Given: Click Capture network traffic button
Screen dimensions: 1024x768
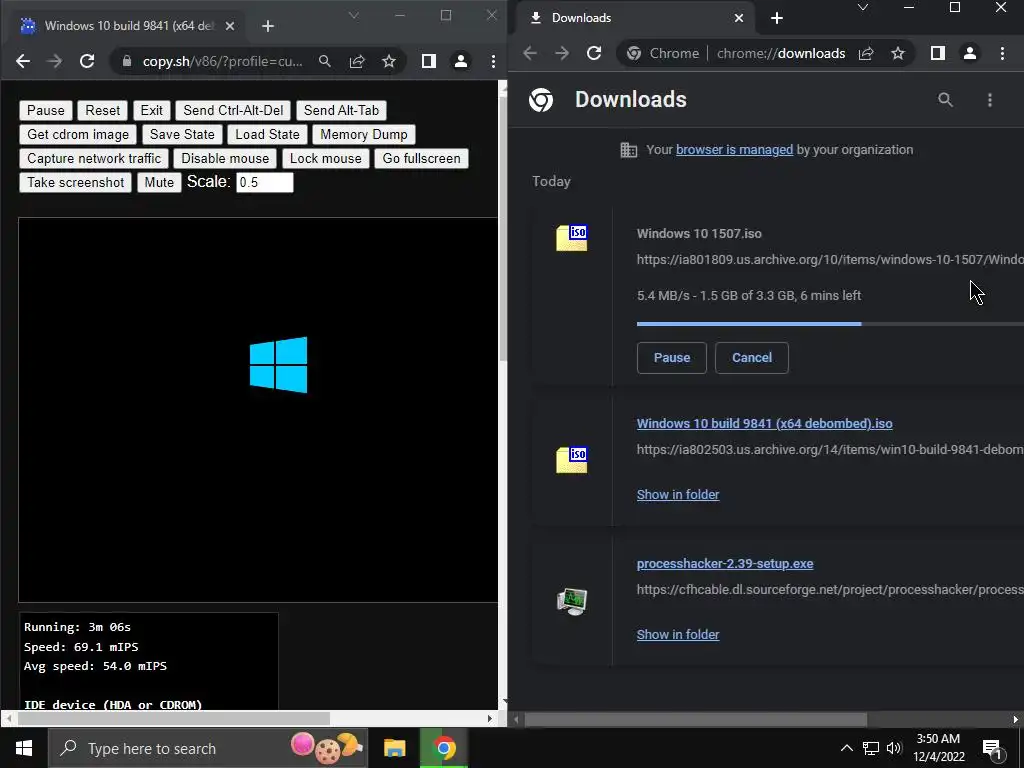Looking at the screenshot, I should tap(94, 159).
